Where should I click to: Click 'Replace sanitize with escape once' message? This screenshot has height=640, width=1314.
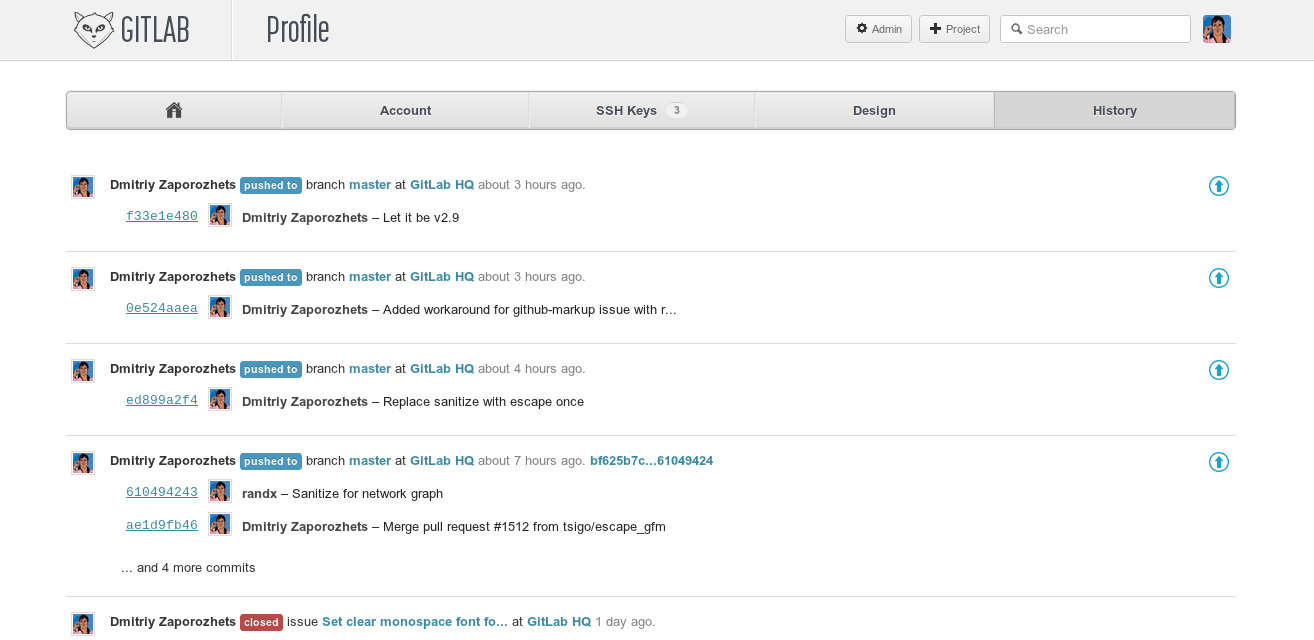click(483, 402)
